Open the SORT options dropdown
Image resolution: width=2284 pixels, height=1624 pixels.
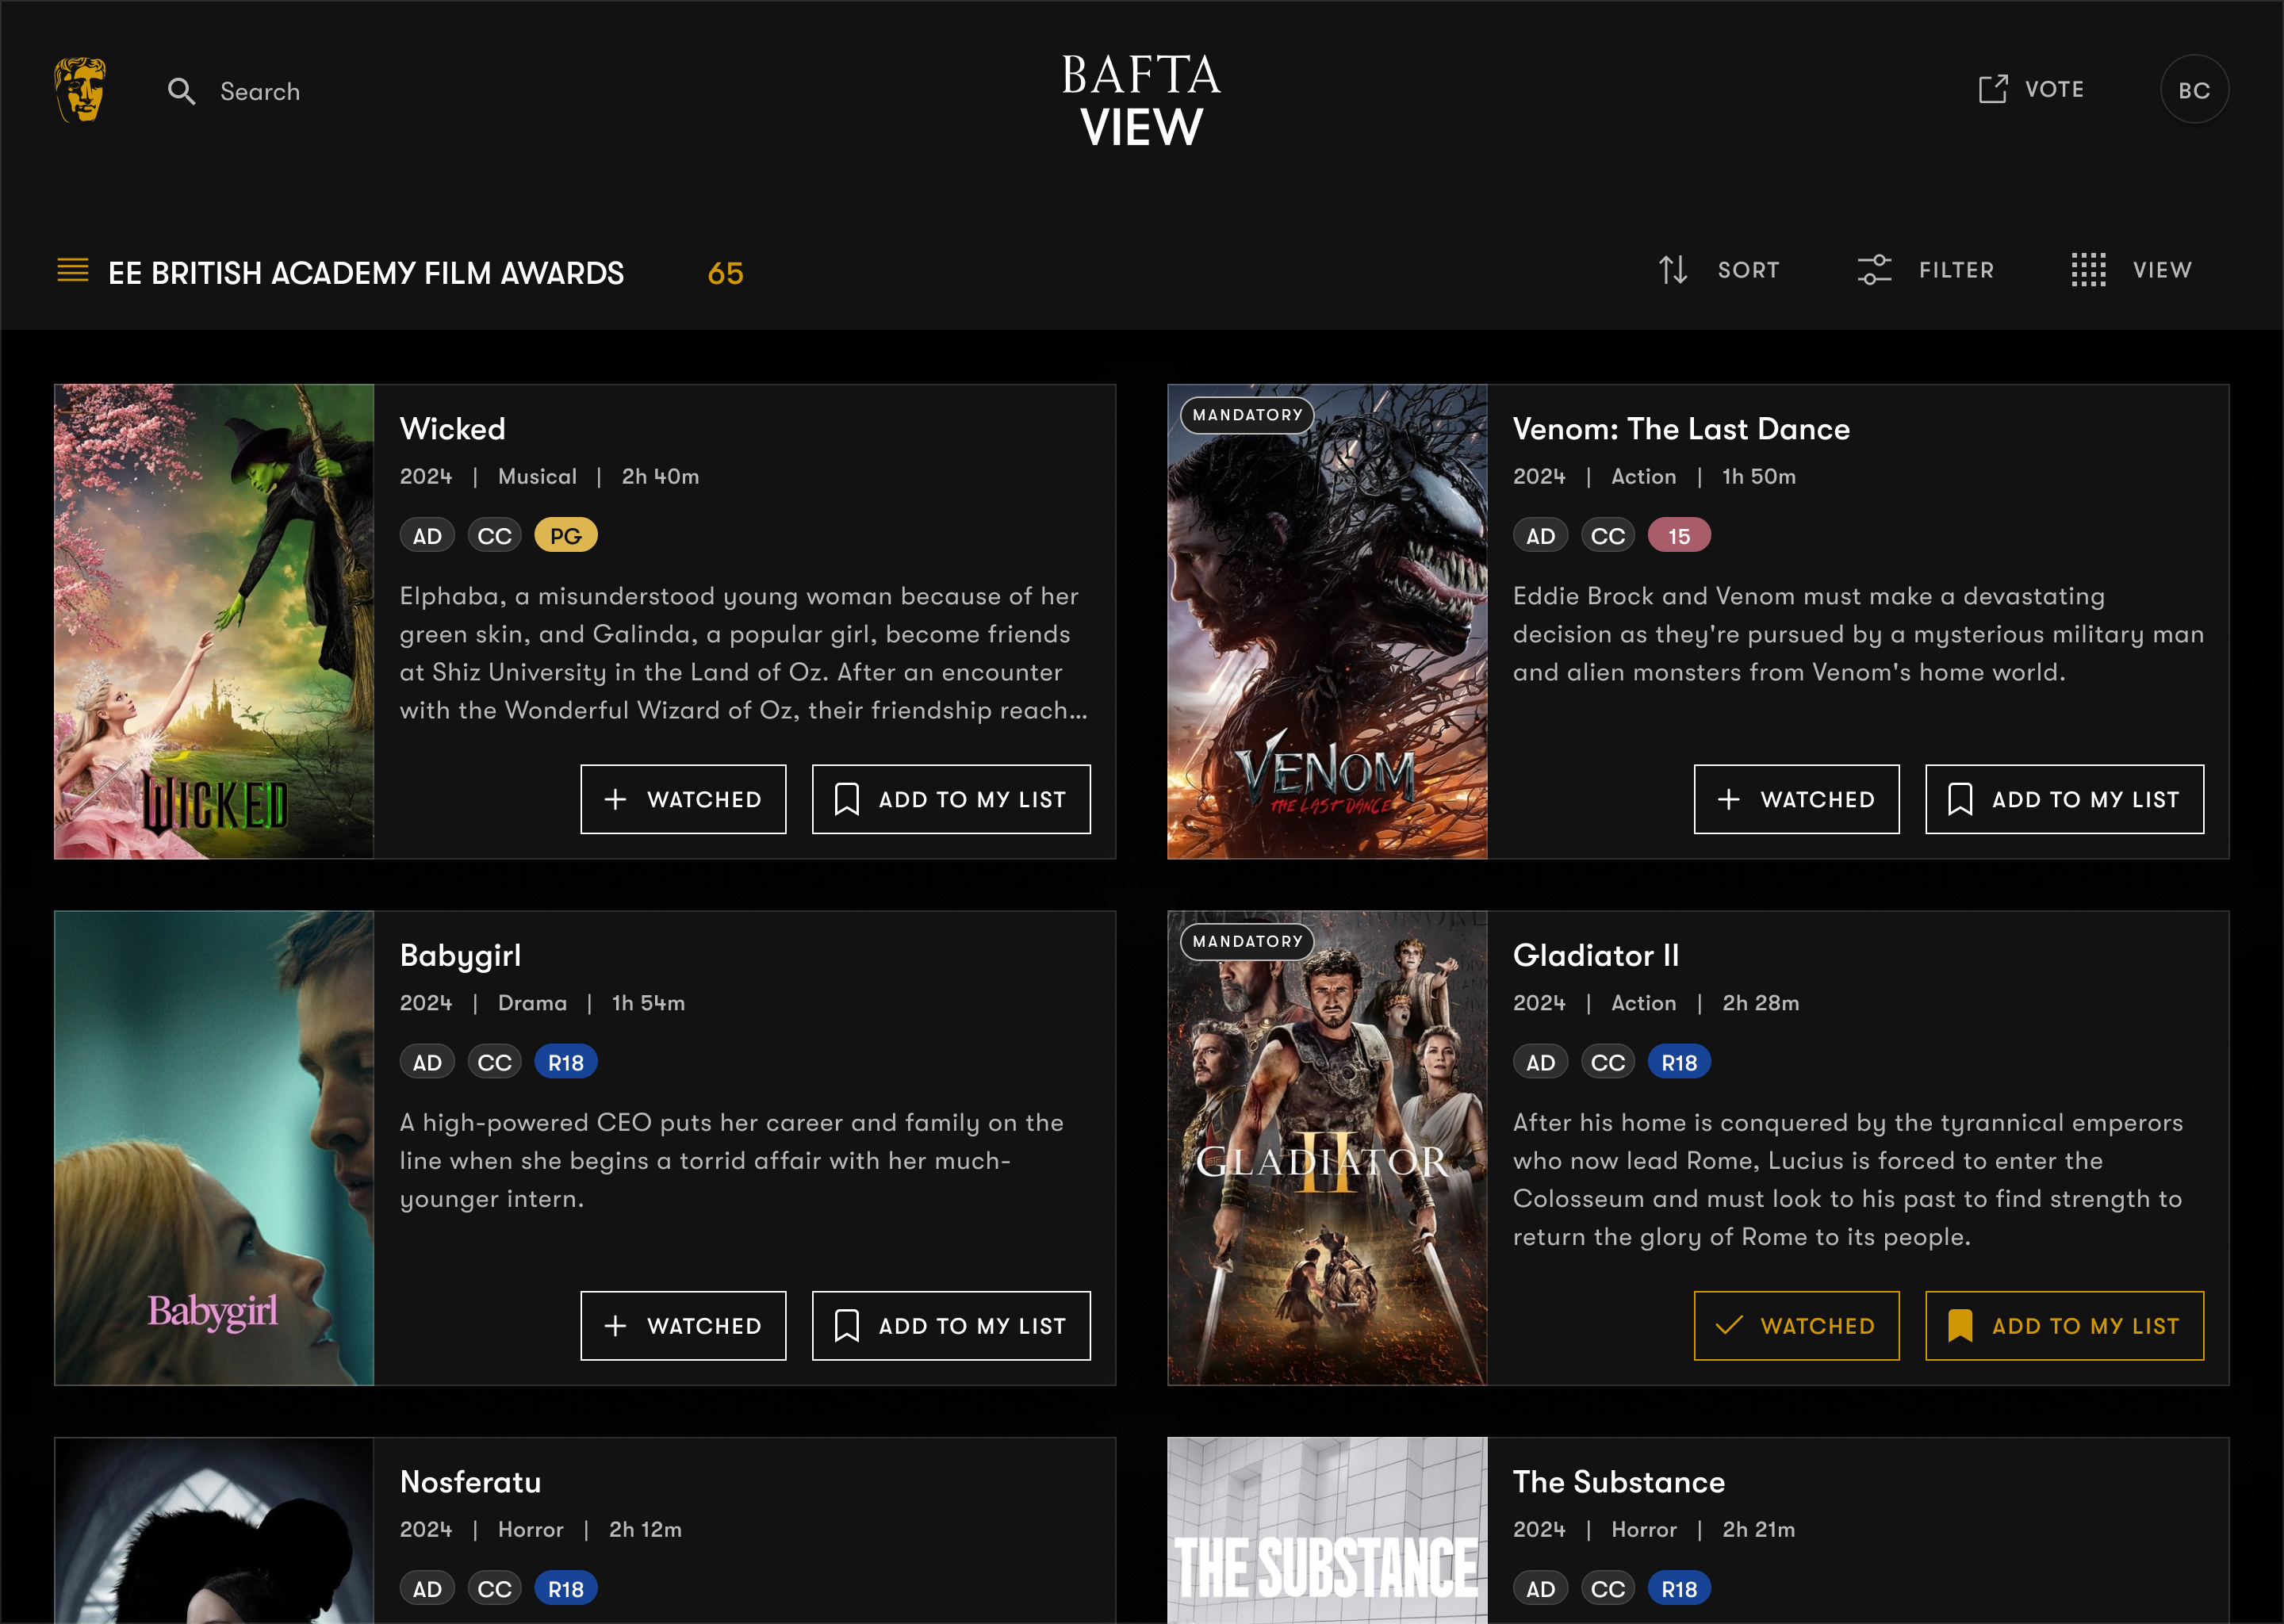tap(1748, 270)
